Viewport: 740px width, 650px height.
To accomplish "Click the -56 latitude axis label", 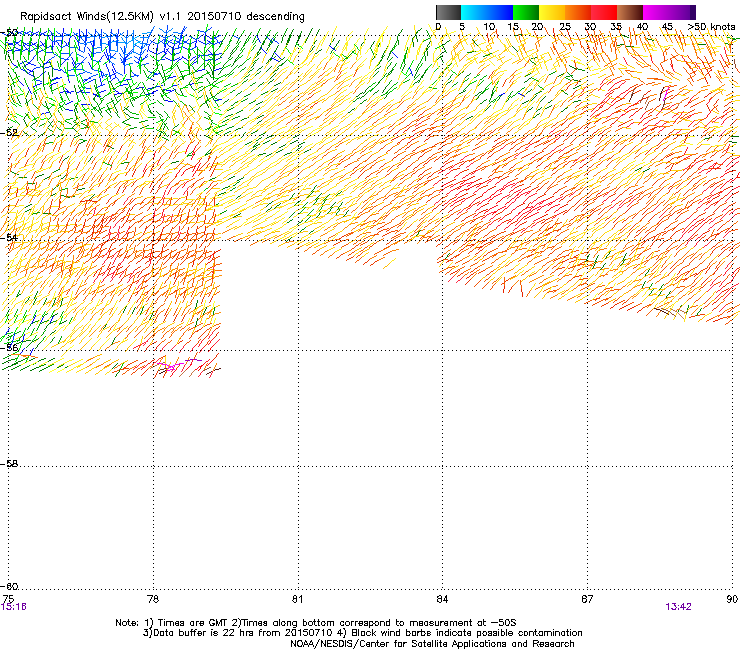I will click(9, 347).
